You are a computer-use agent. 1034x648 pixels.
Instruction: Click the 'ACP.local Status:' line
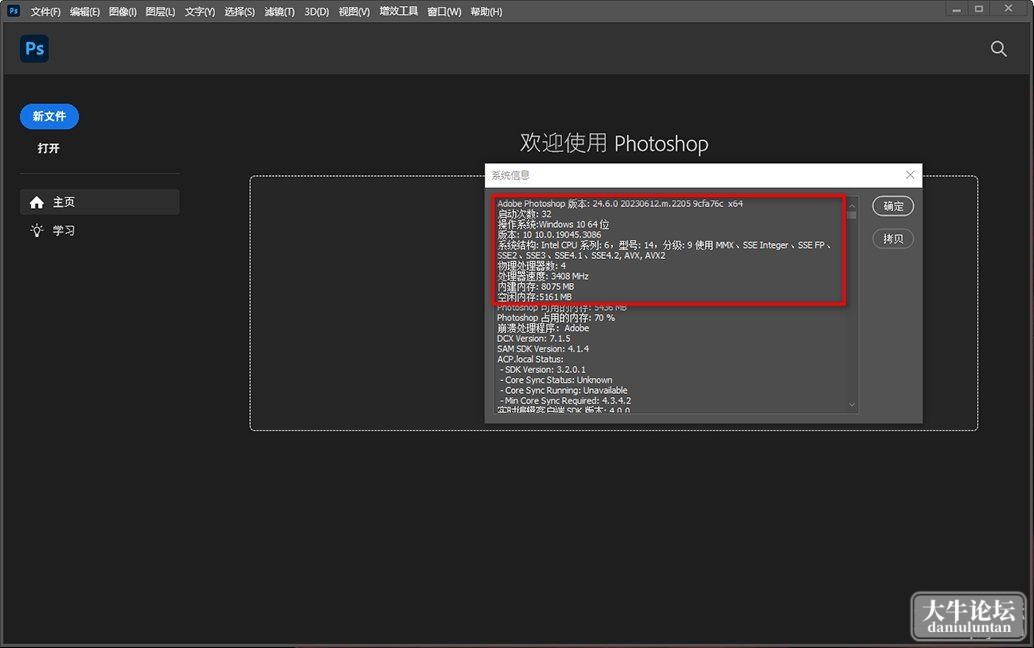click(x=530, y=359)
